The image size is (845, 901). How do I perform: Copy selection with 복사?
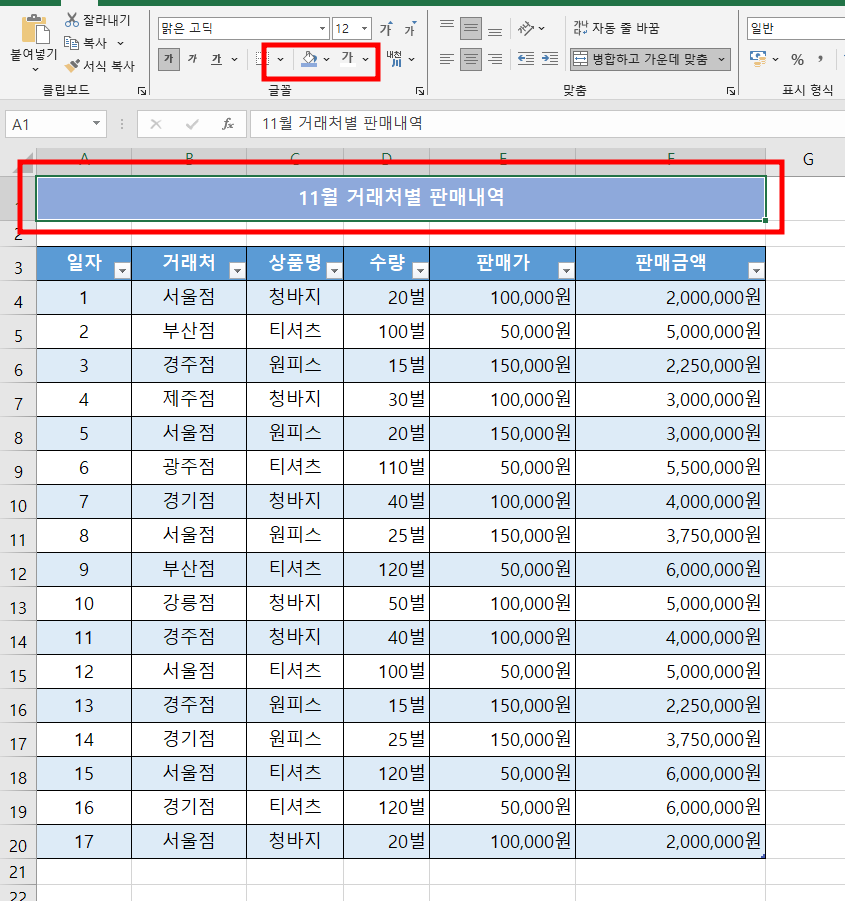click(87, 43)
